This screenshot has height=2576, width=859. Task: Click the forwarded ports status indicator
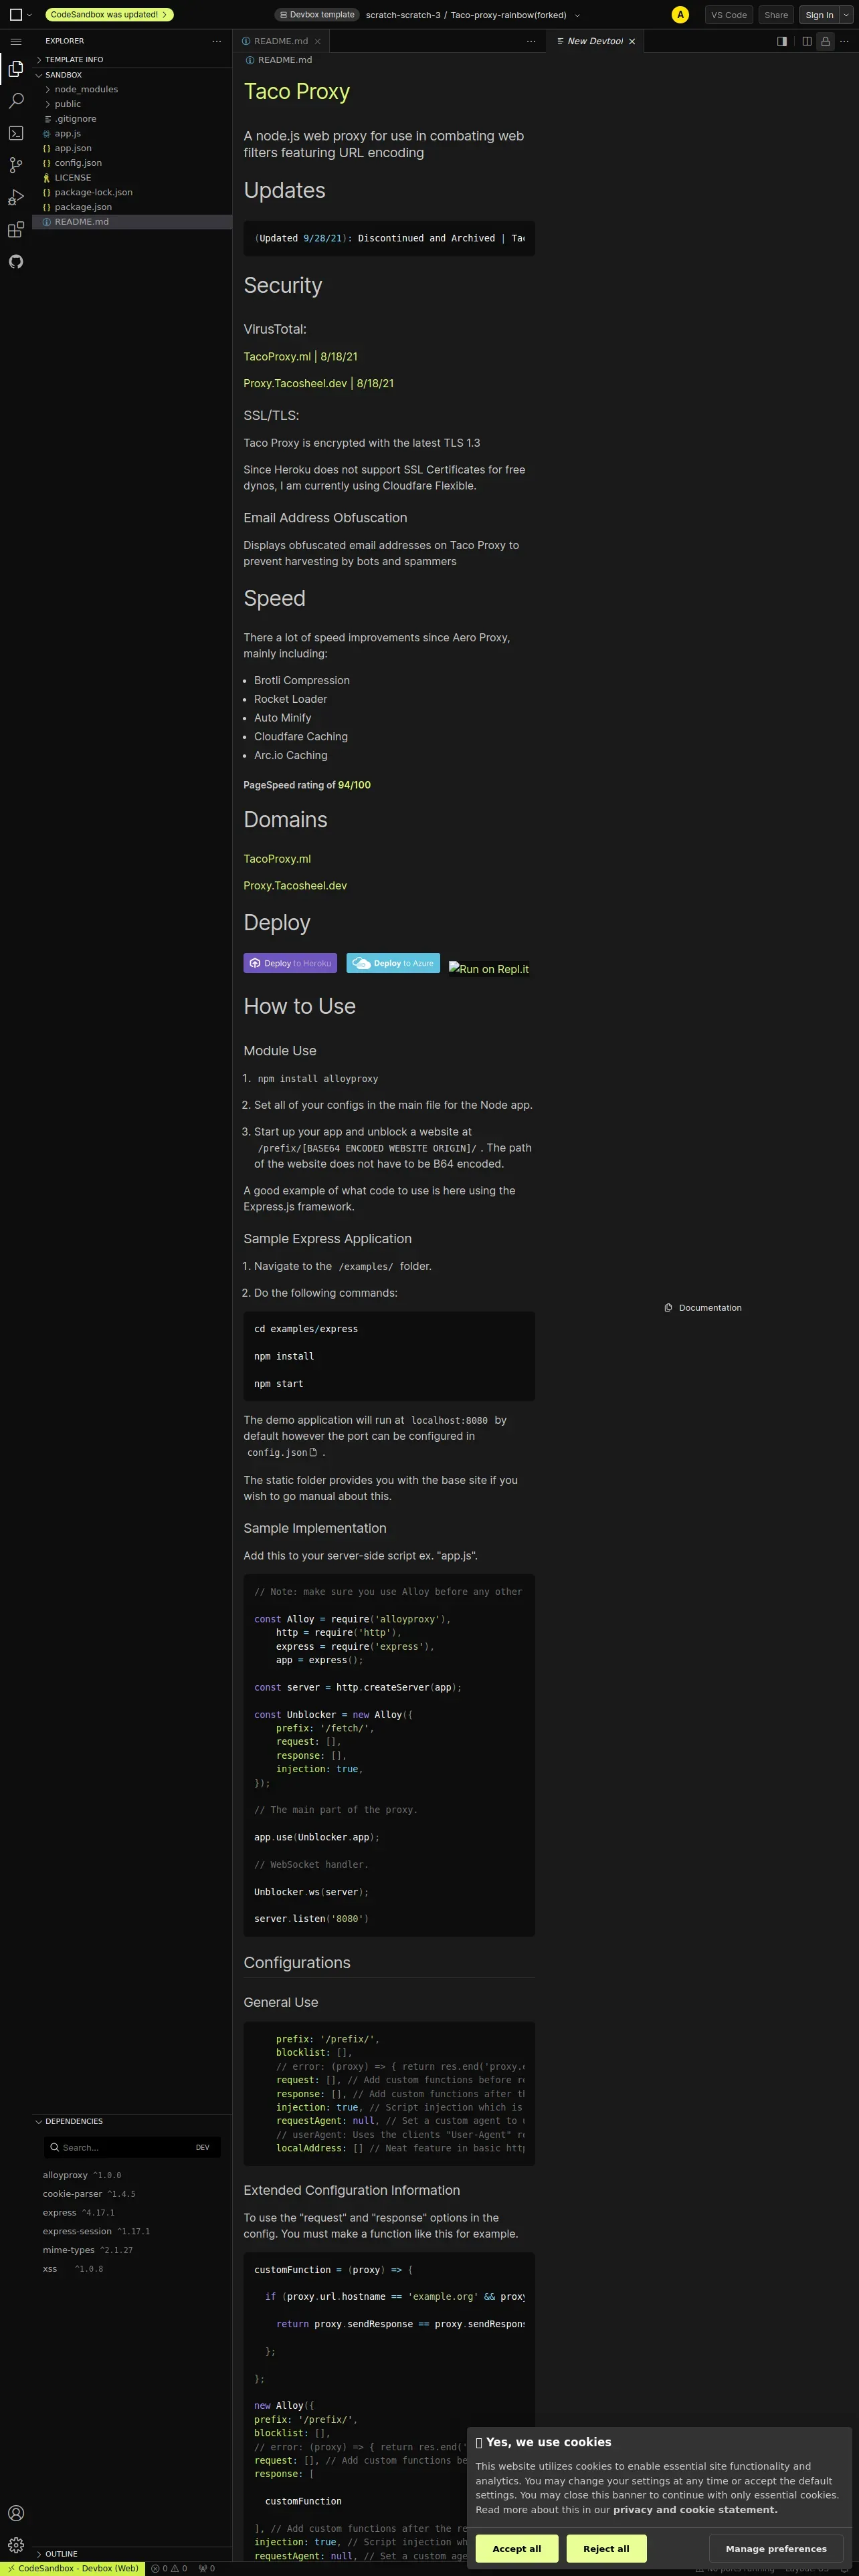207,2568
